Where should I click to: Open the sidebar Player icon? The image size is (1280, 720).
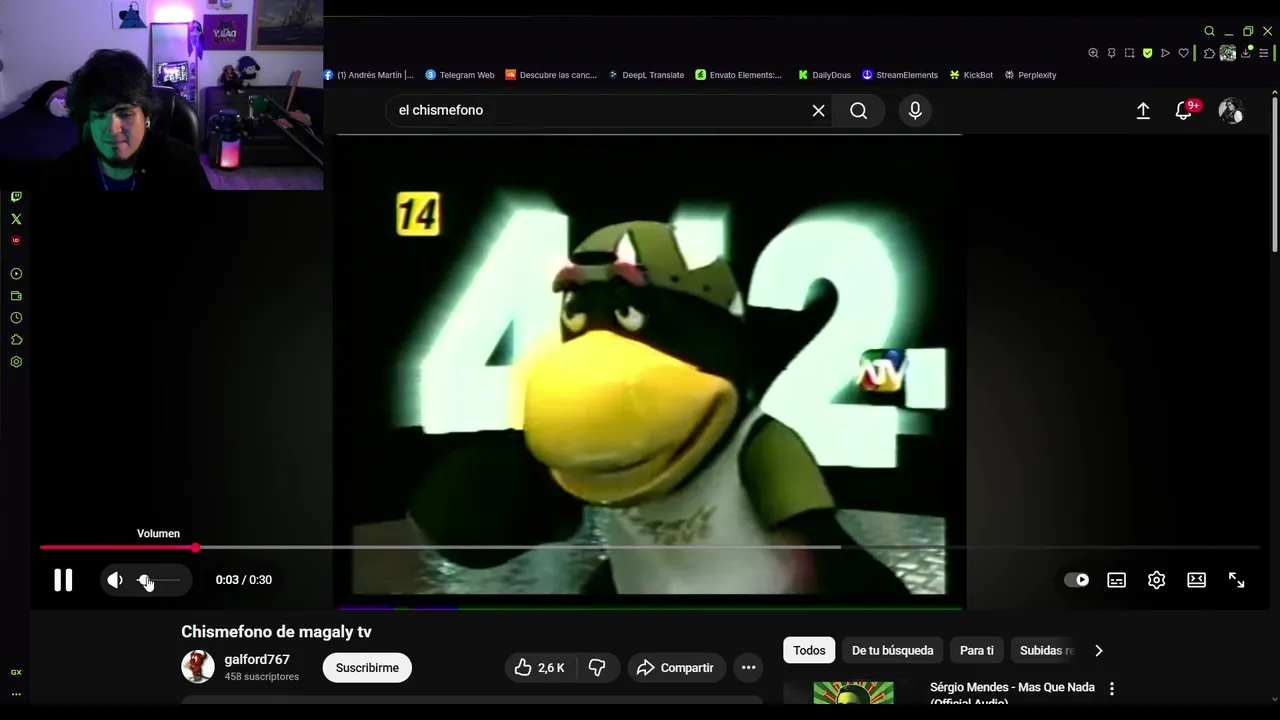click(16, 274)
